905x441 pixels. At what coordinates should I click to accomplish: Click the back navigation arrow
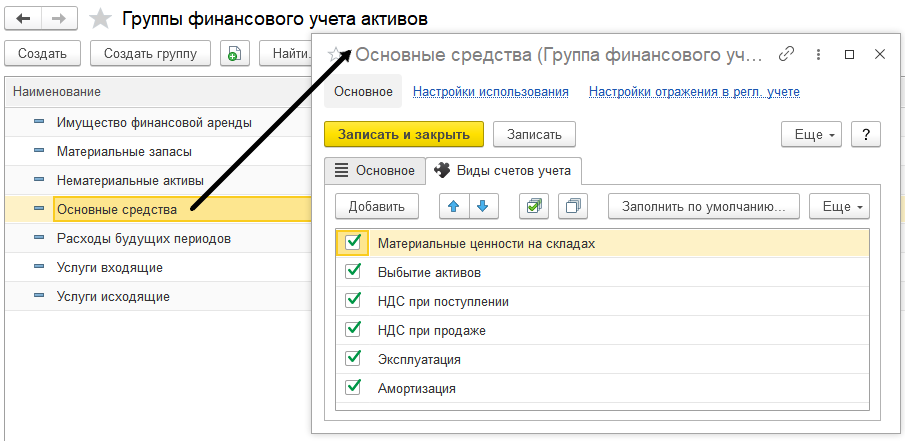pos(24,19)
